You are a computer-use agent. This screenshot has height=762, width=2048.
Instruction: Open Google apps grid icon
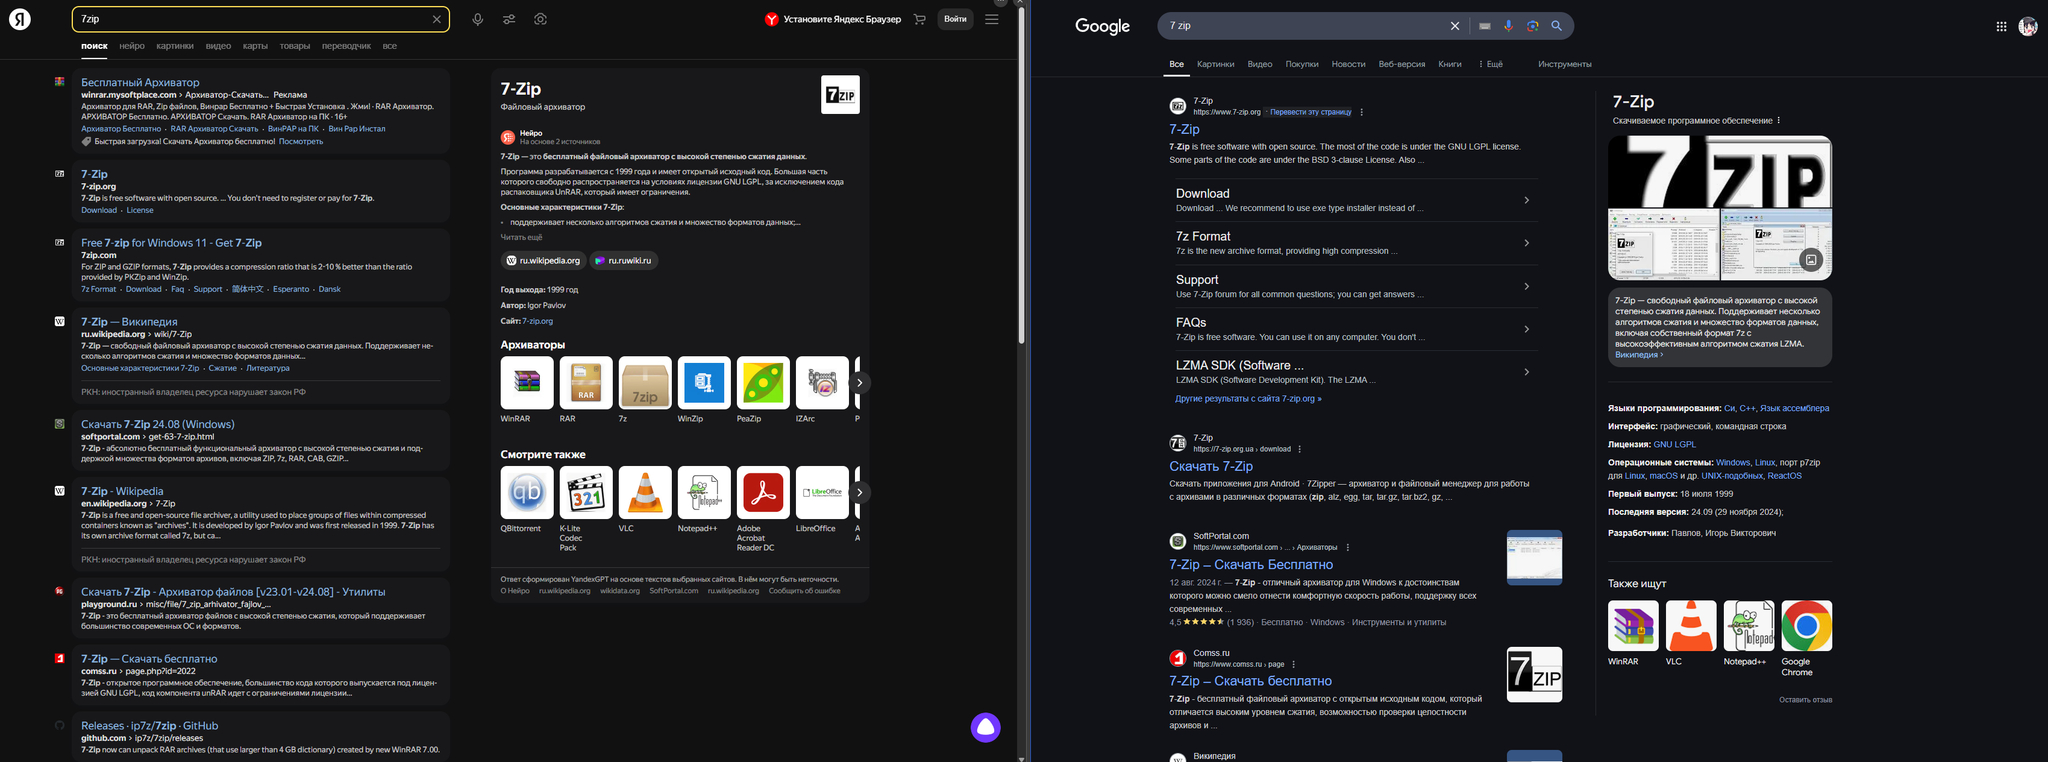[x=2001, y=27]
